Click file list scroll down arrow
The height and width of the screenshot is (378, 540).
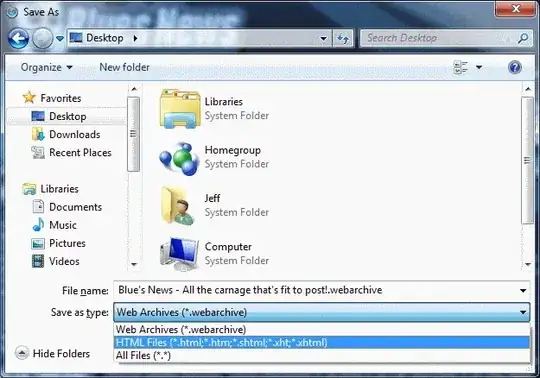[528, 264]
